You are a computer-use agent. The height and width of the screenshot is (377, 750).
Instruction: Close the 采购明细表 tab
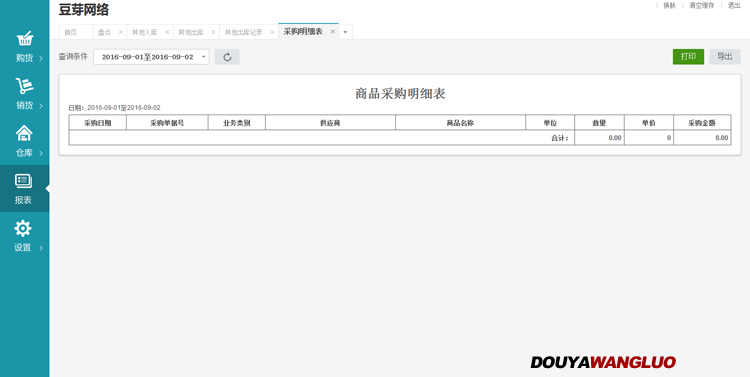(x=332, y=32)
